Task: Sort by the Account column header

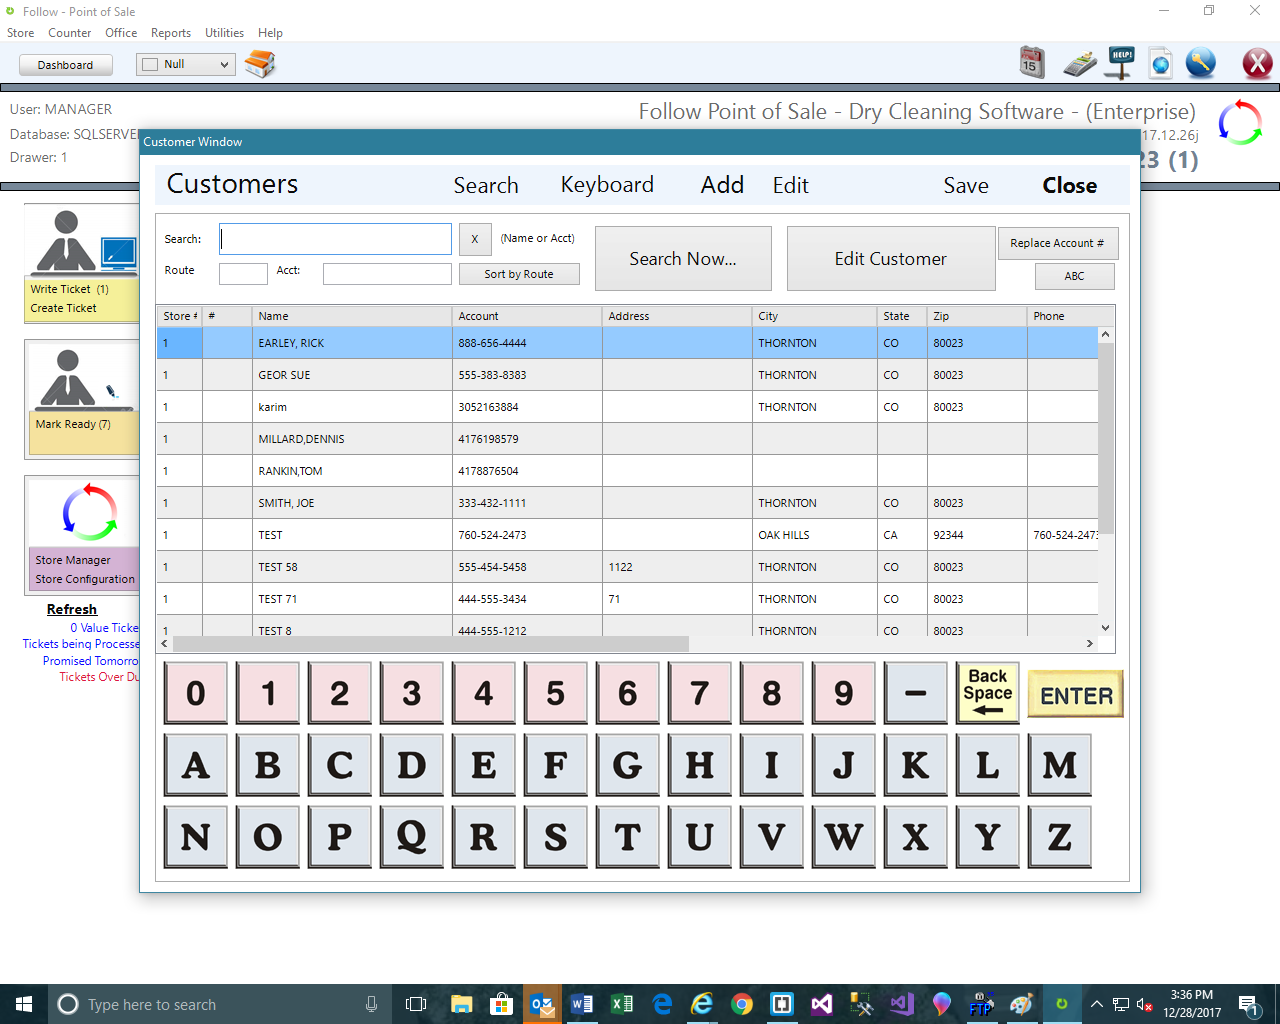Action: pos(527,316)
